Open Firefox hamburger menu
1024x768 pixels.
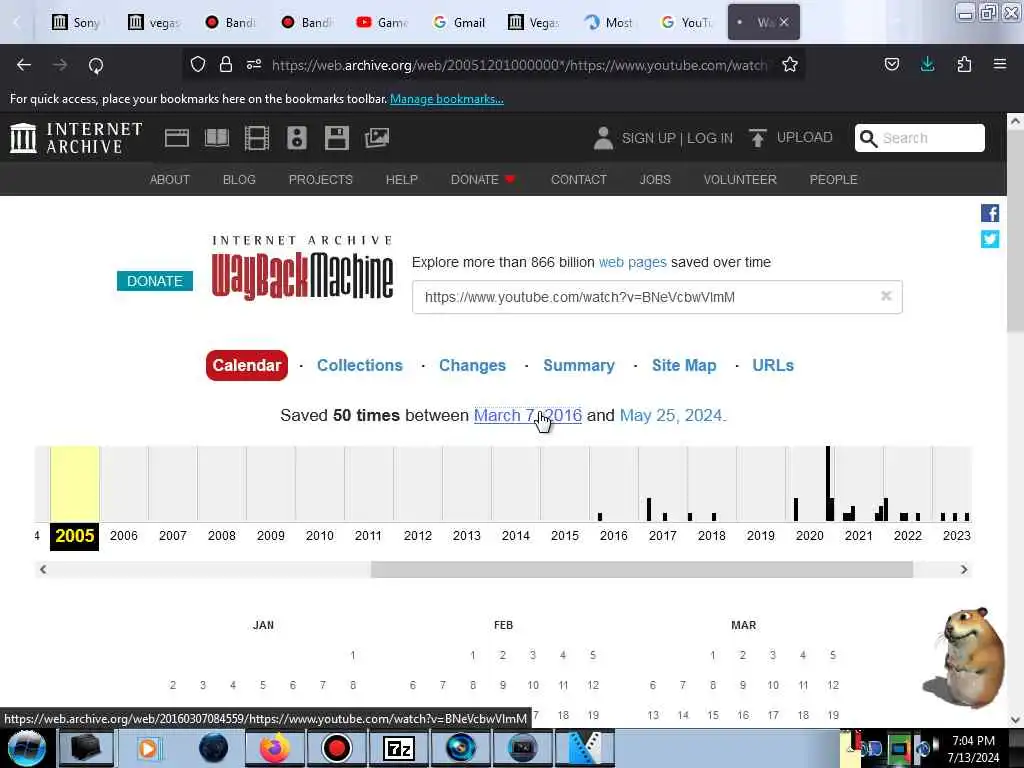pyautogui.click(x=1000, y=64)
